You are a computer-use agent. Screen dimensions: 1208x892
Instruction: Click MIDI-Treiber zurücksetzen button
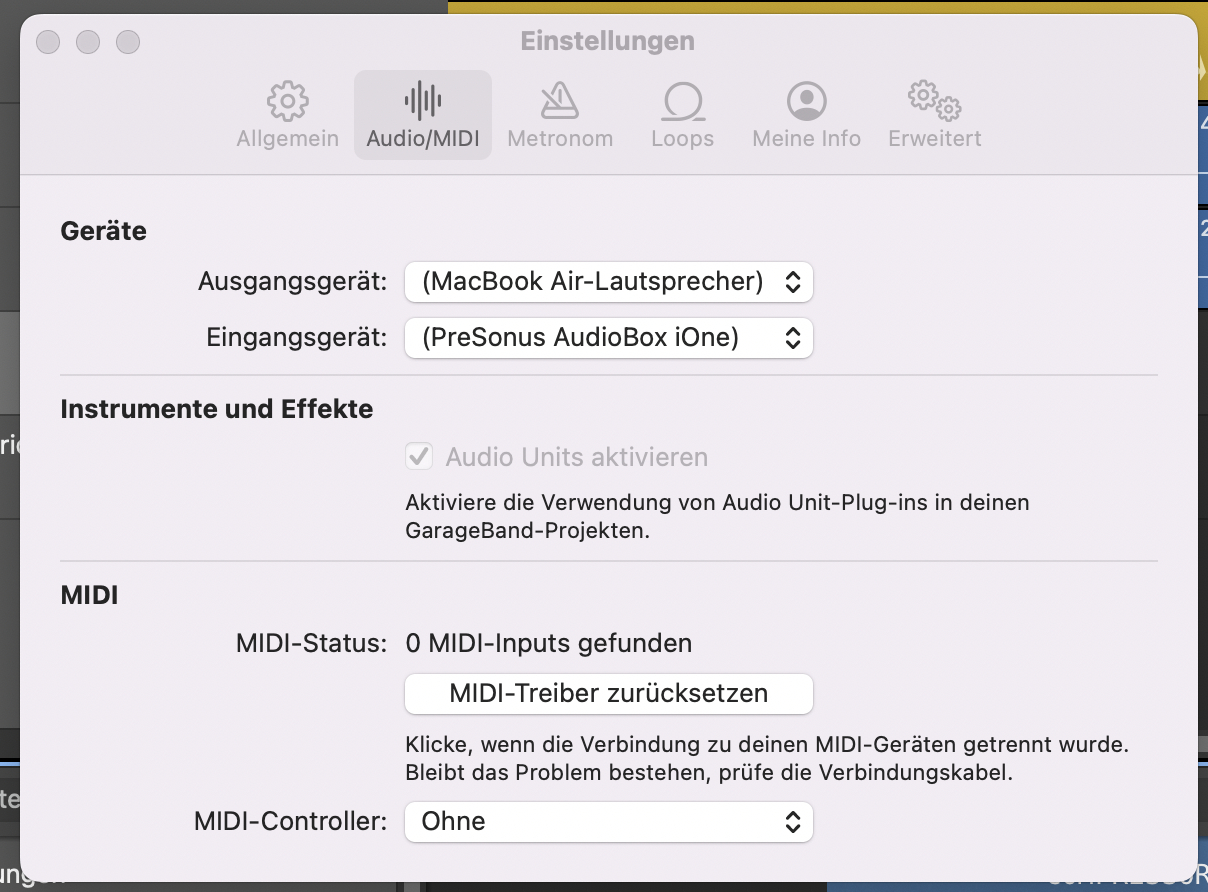[608, 693]
